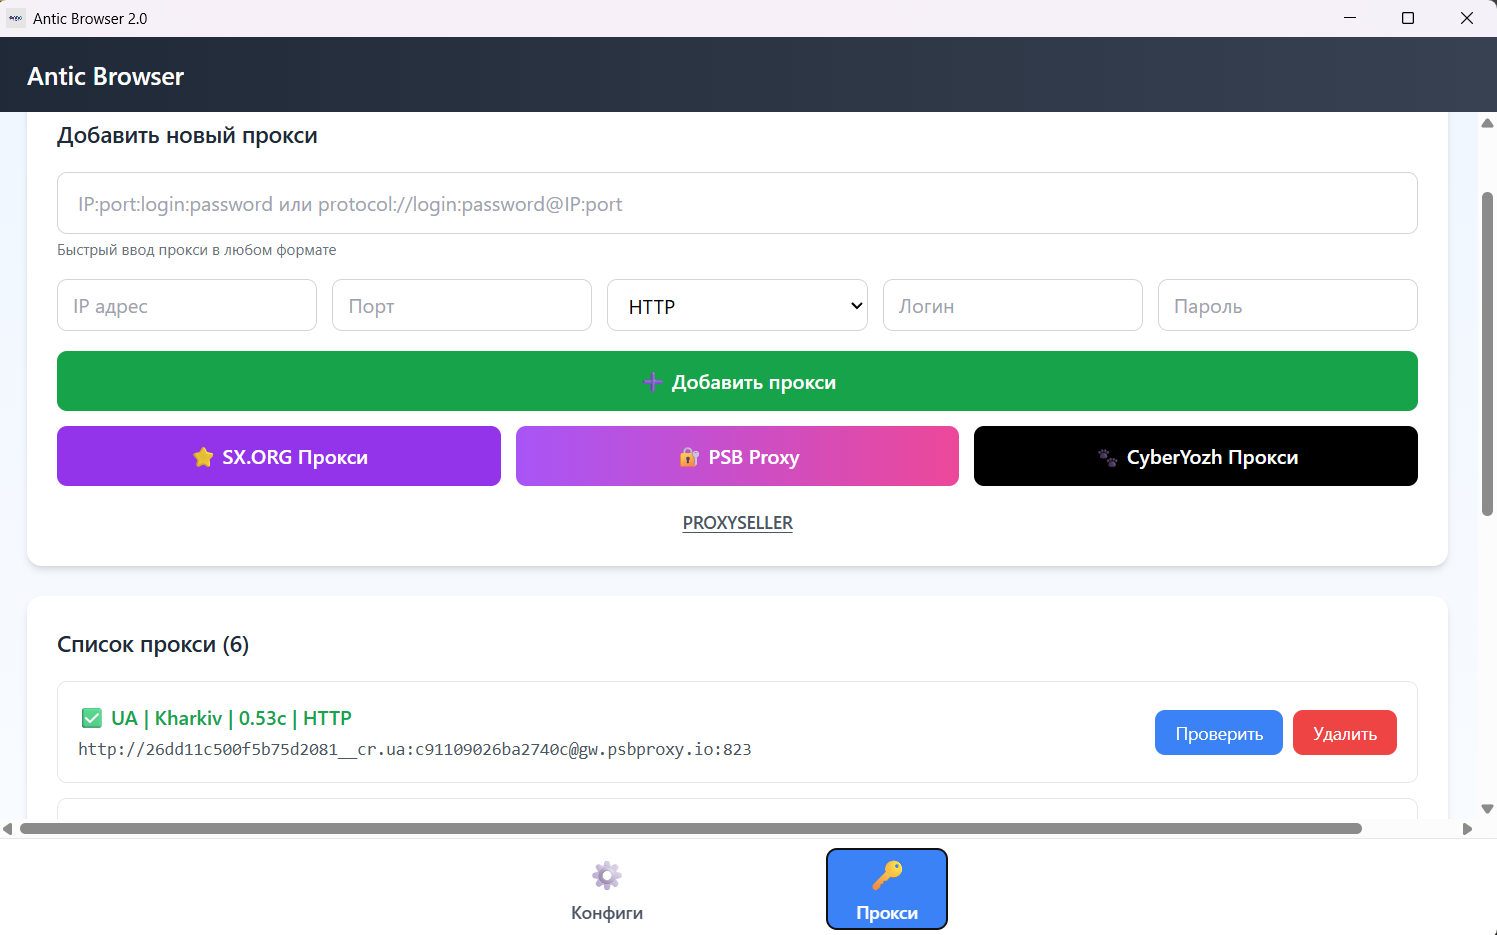Open the HTTP protocol dropdown
This screenshot has width=1497, height=935.
(x=737, y=306)
